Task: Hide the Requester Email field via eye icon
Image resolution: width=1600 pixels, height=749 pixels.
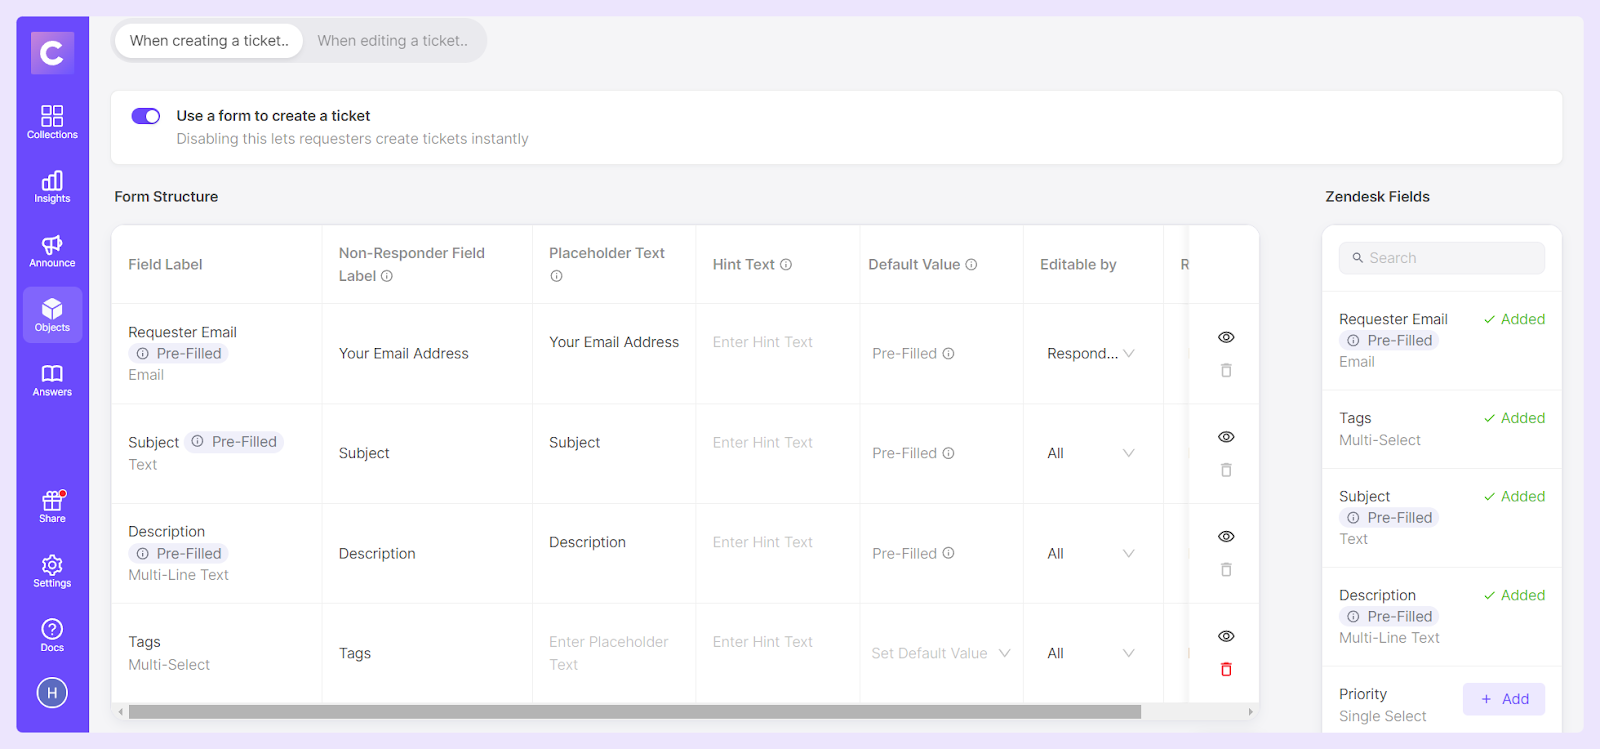Action: coord(1226,337)
